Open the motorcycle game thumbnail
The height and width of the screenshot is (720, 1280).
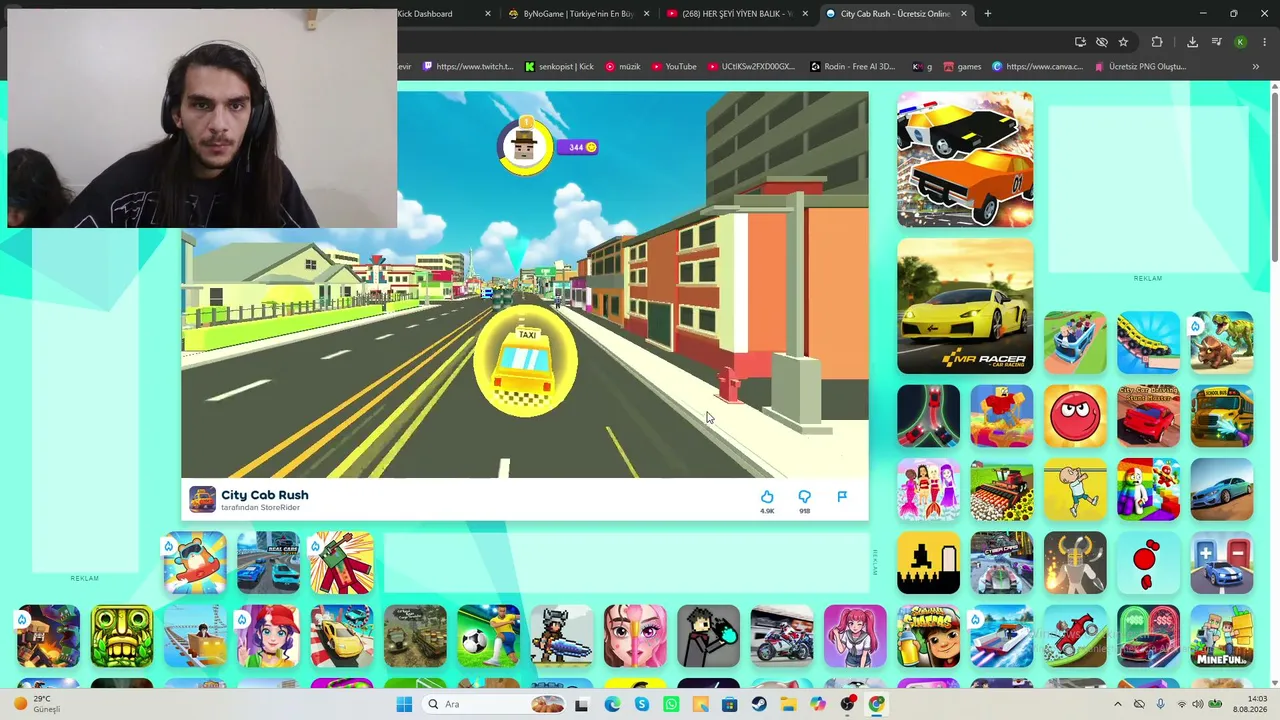click(x=782, y=636)
